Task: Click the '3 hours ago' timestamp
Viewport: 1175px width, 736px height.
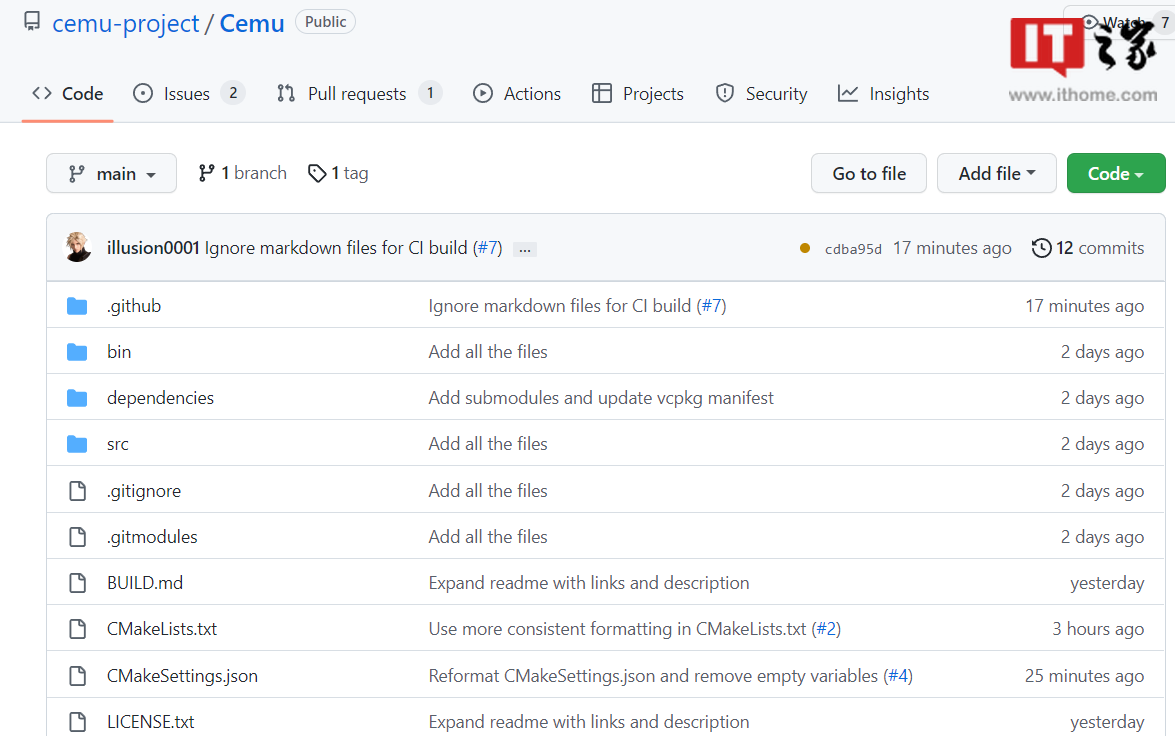Action: [1098, 629]
